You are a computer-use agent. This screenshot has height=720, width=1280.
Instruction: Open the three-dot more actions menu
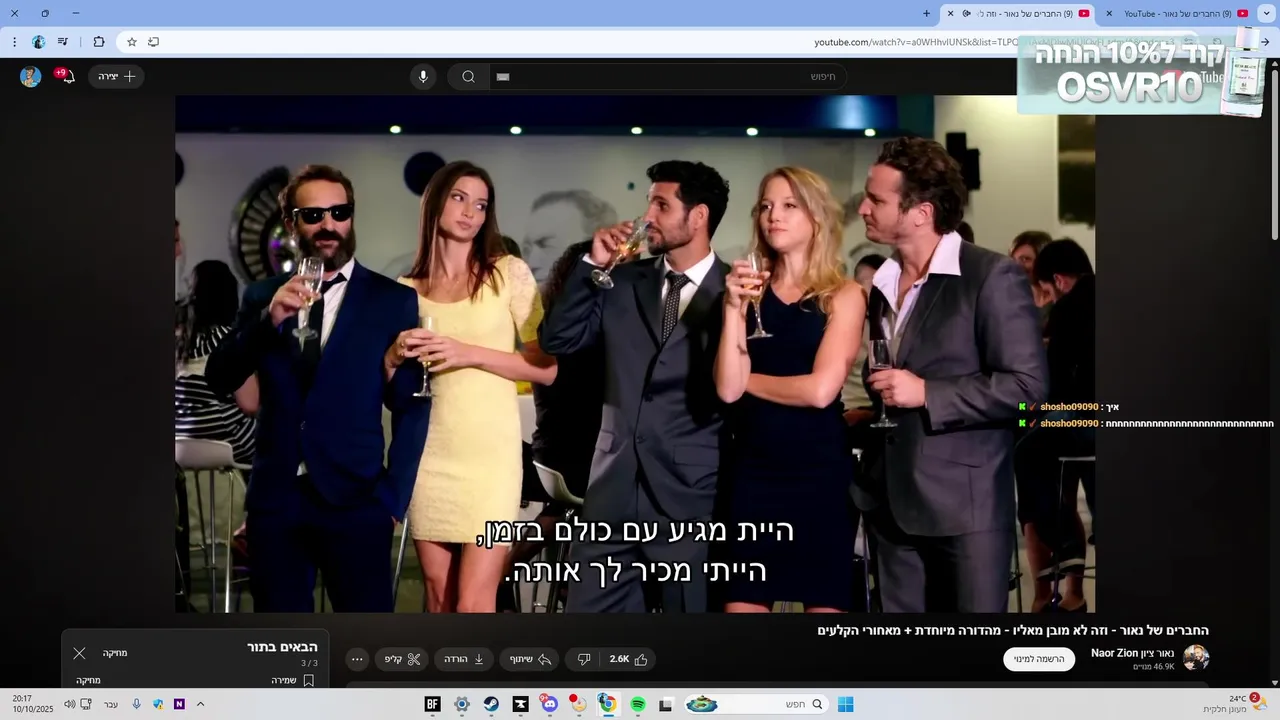click(357, 659)
